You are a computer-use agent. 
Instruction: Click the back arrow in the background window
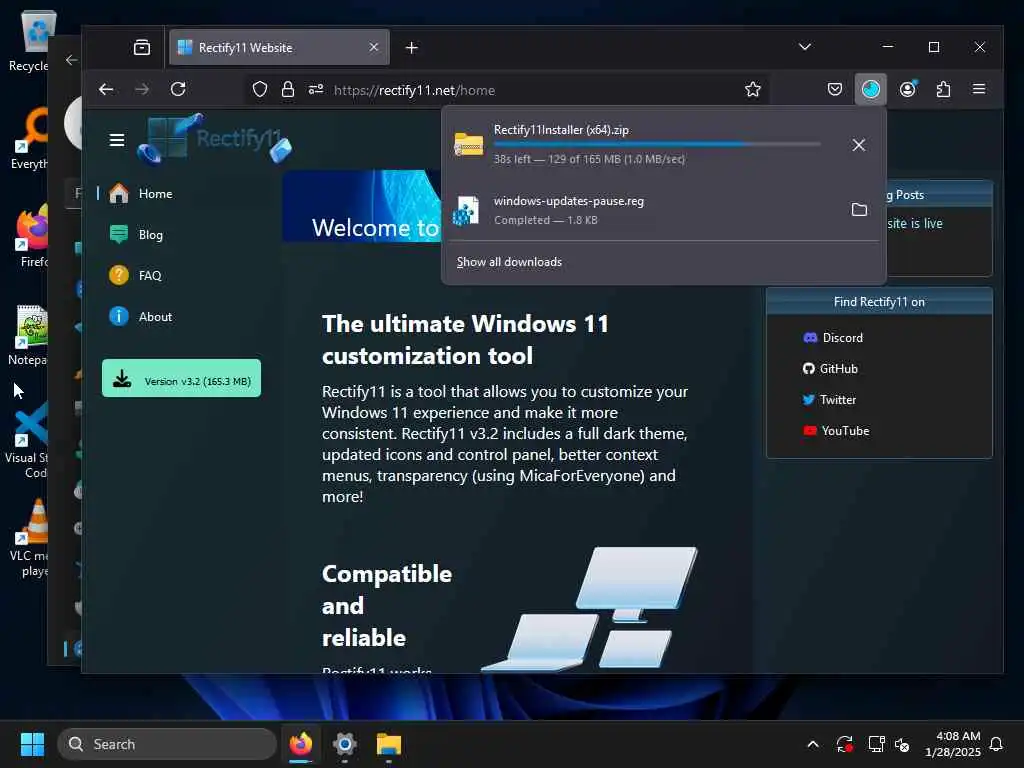[71, 60]
